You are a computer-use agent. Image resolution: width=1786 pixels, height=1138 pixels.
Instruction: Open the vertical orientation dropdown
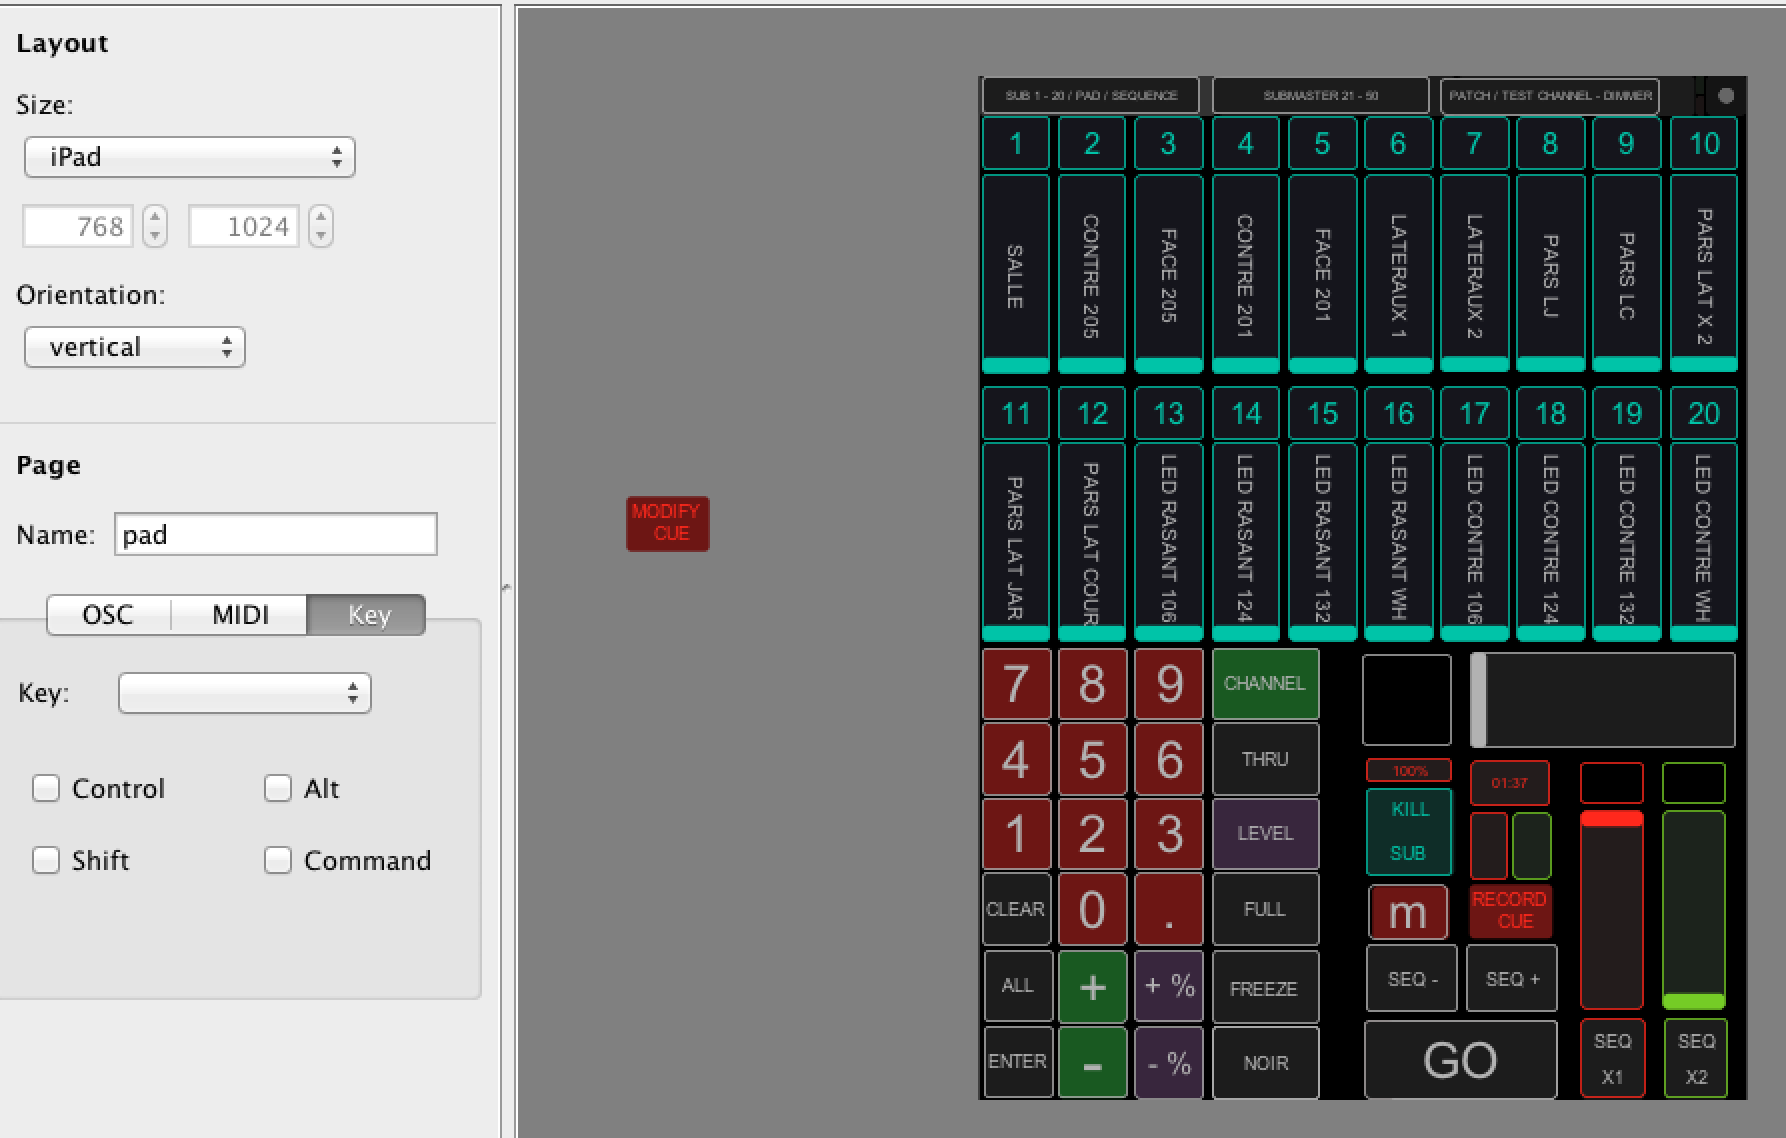[x=135, y=348]
